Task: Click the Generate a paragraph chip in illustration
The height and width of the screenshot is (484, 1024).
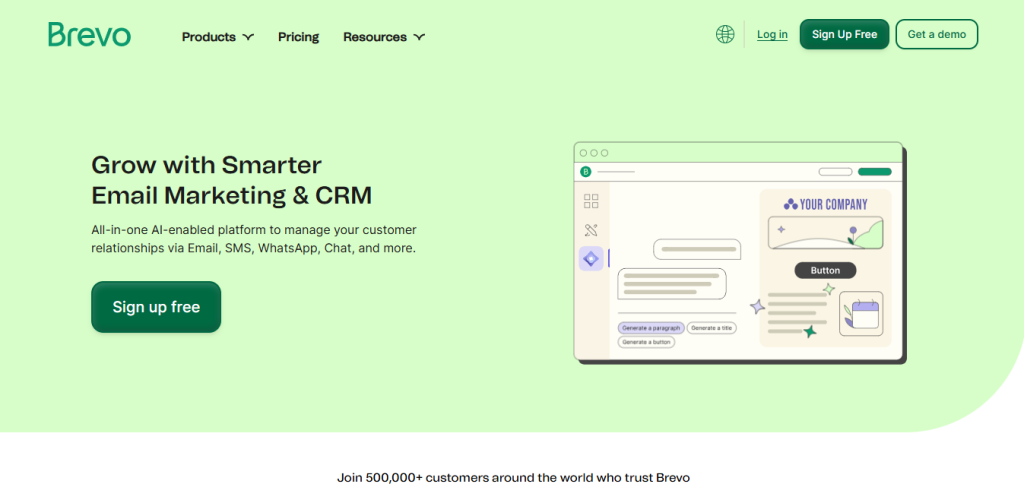Action: tap(650, 328)
